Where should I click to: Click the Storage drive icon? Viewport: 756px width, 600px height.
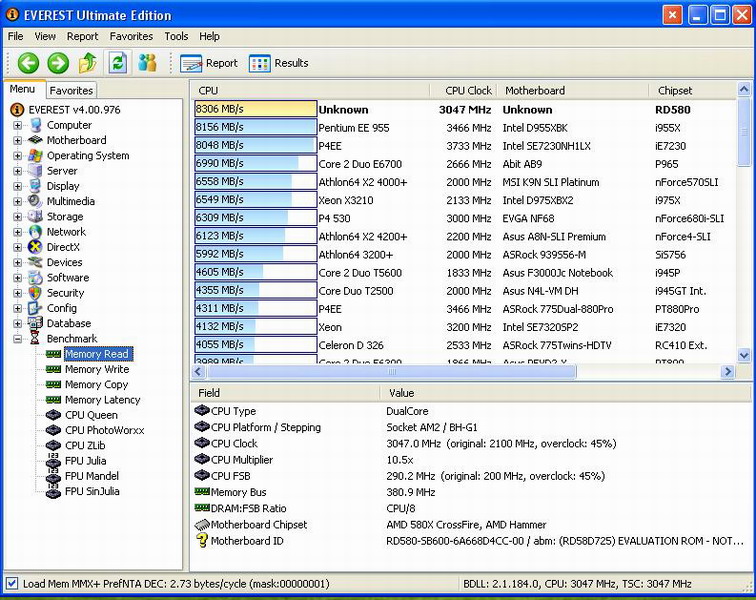(x=35, y=217)
